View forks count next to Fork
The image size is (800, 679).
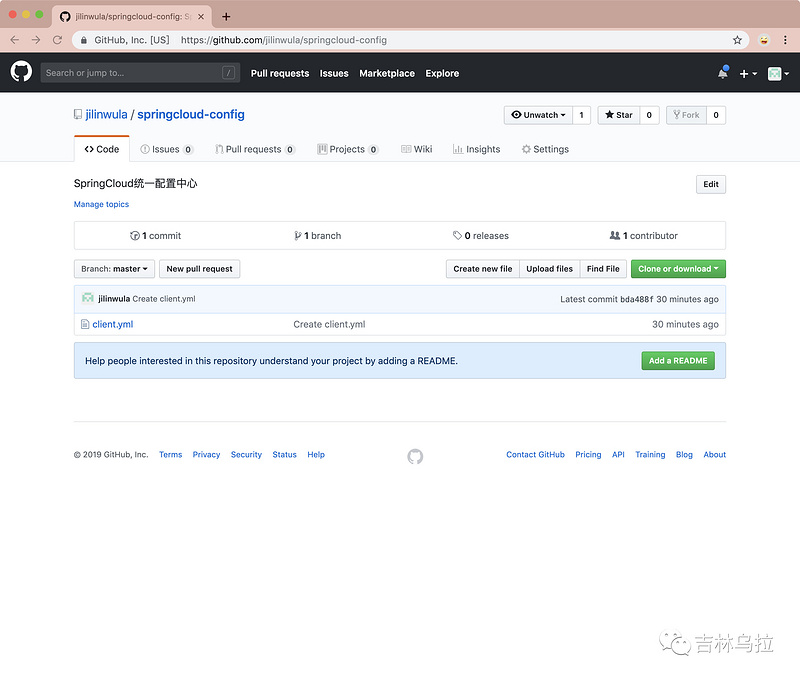[x=716, y=115]
